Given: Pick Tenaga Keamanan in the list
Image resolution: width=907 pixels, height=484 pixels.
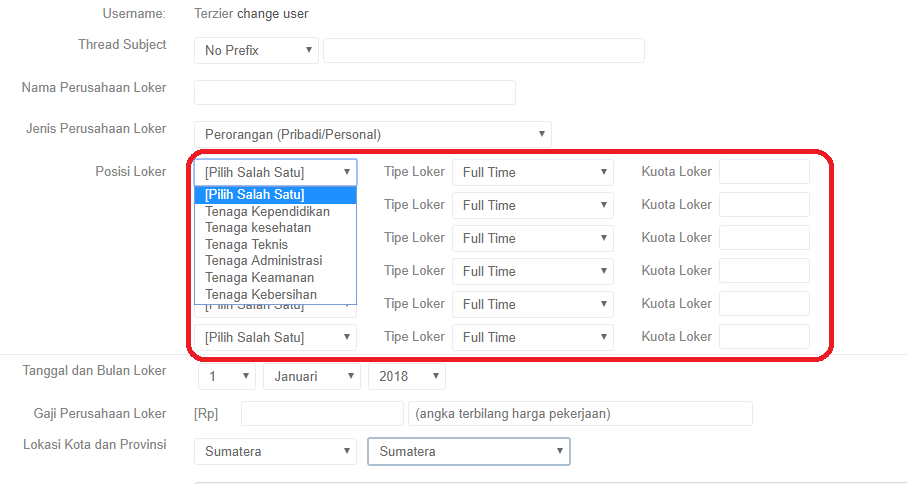Looking at the screenshot, I should click(259, 277).
